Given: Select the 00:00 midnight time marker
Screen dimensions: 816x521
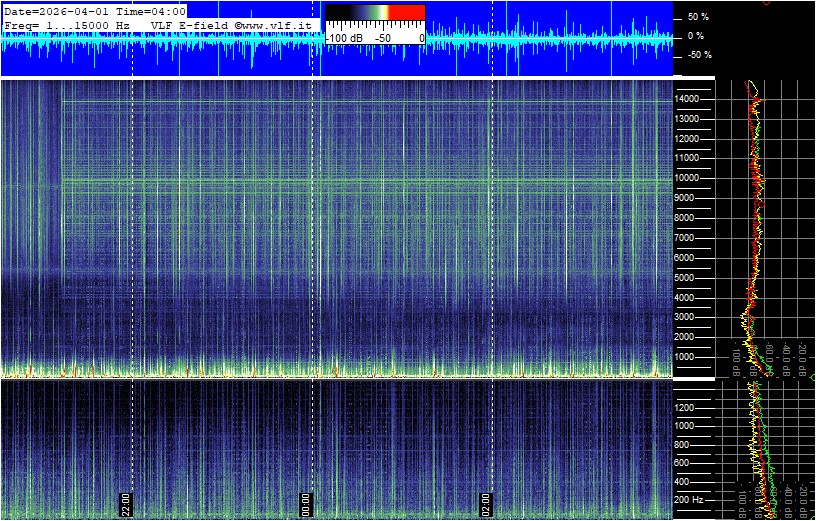Looking at the screenshot, I should click(306, 504).
